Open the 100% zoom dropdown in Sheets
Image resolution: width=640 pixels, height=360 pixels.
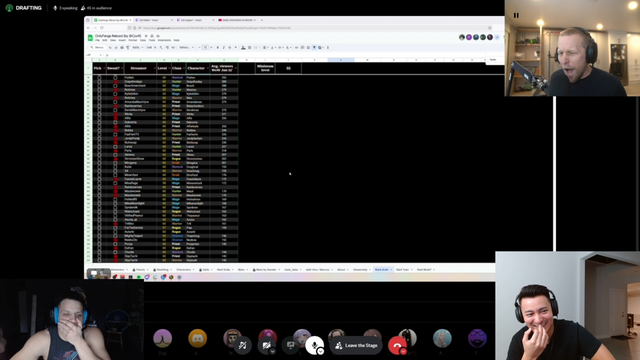138,47
